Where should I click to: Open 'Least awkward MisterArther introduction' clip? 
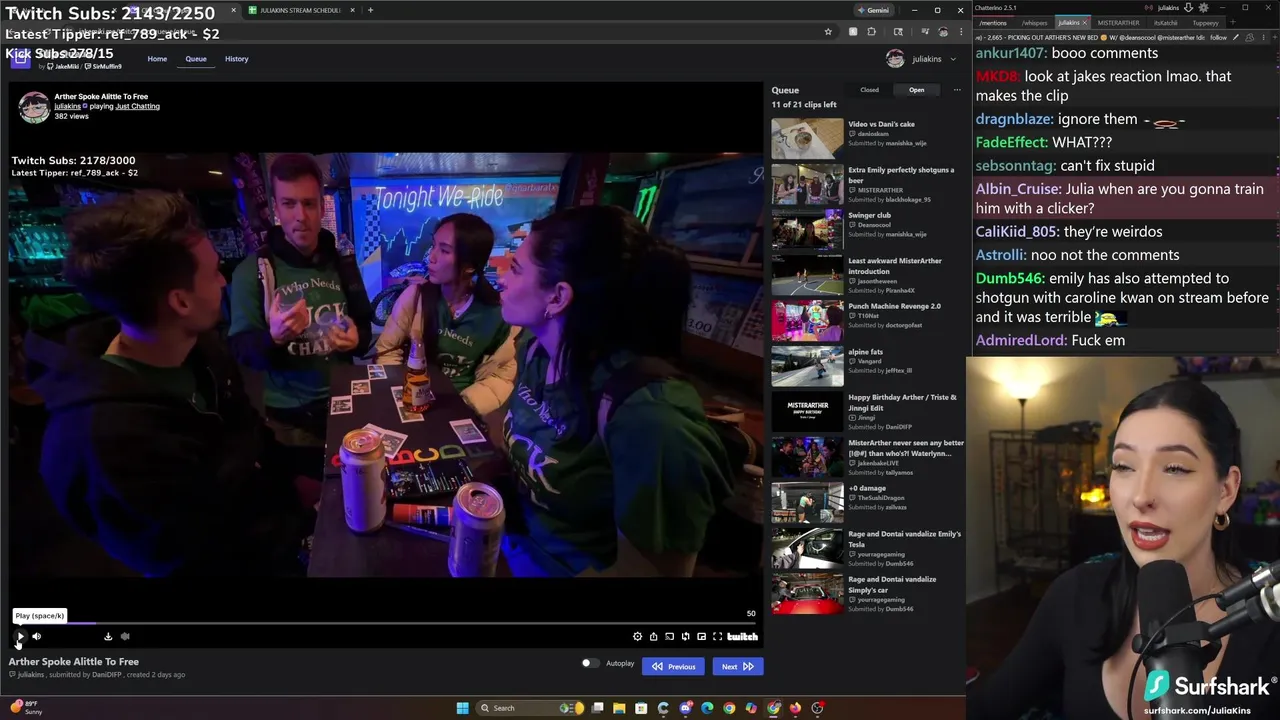point(868,275)
